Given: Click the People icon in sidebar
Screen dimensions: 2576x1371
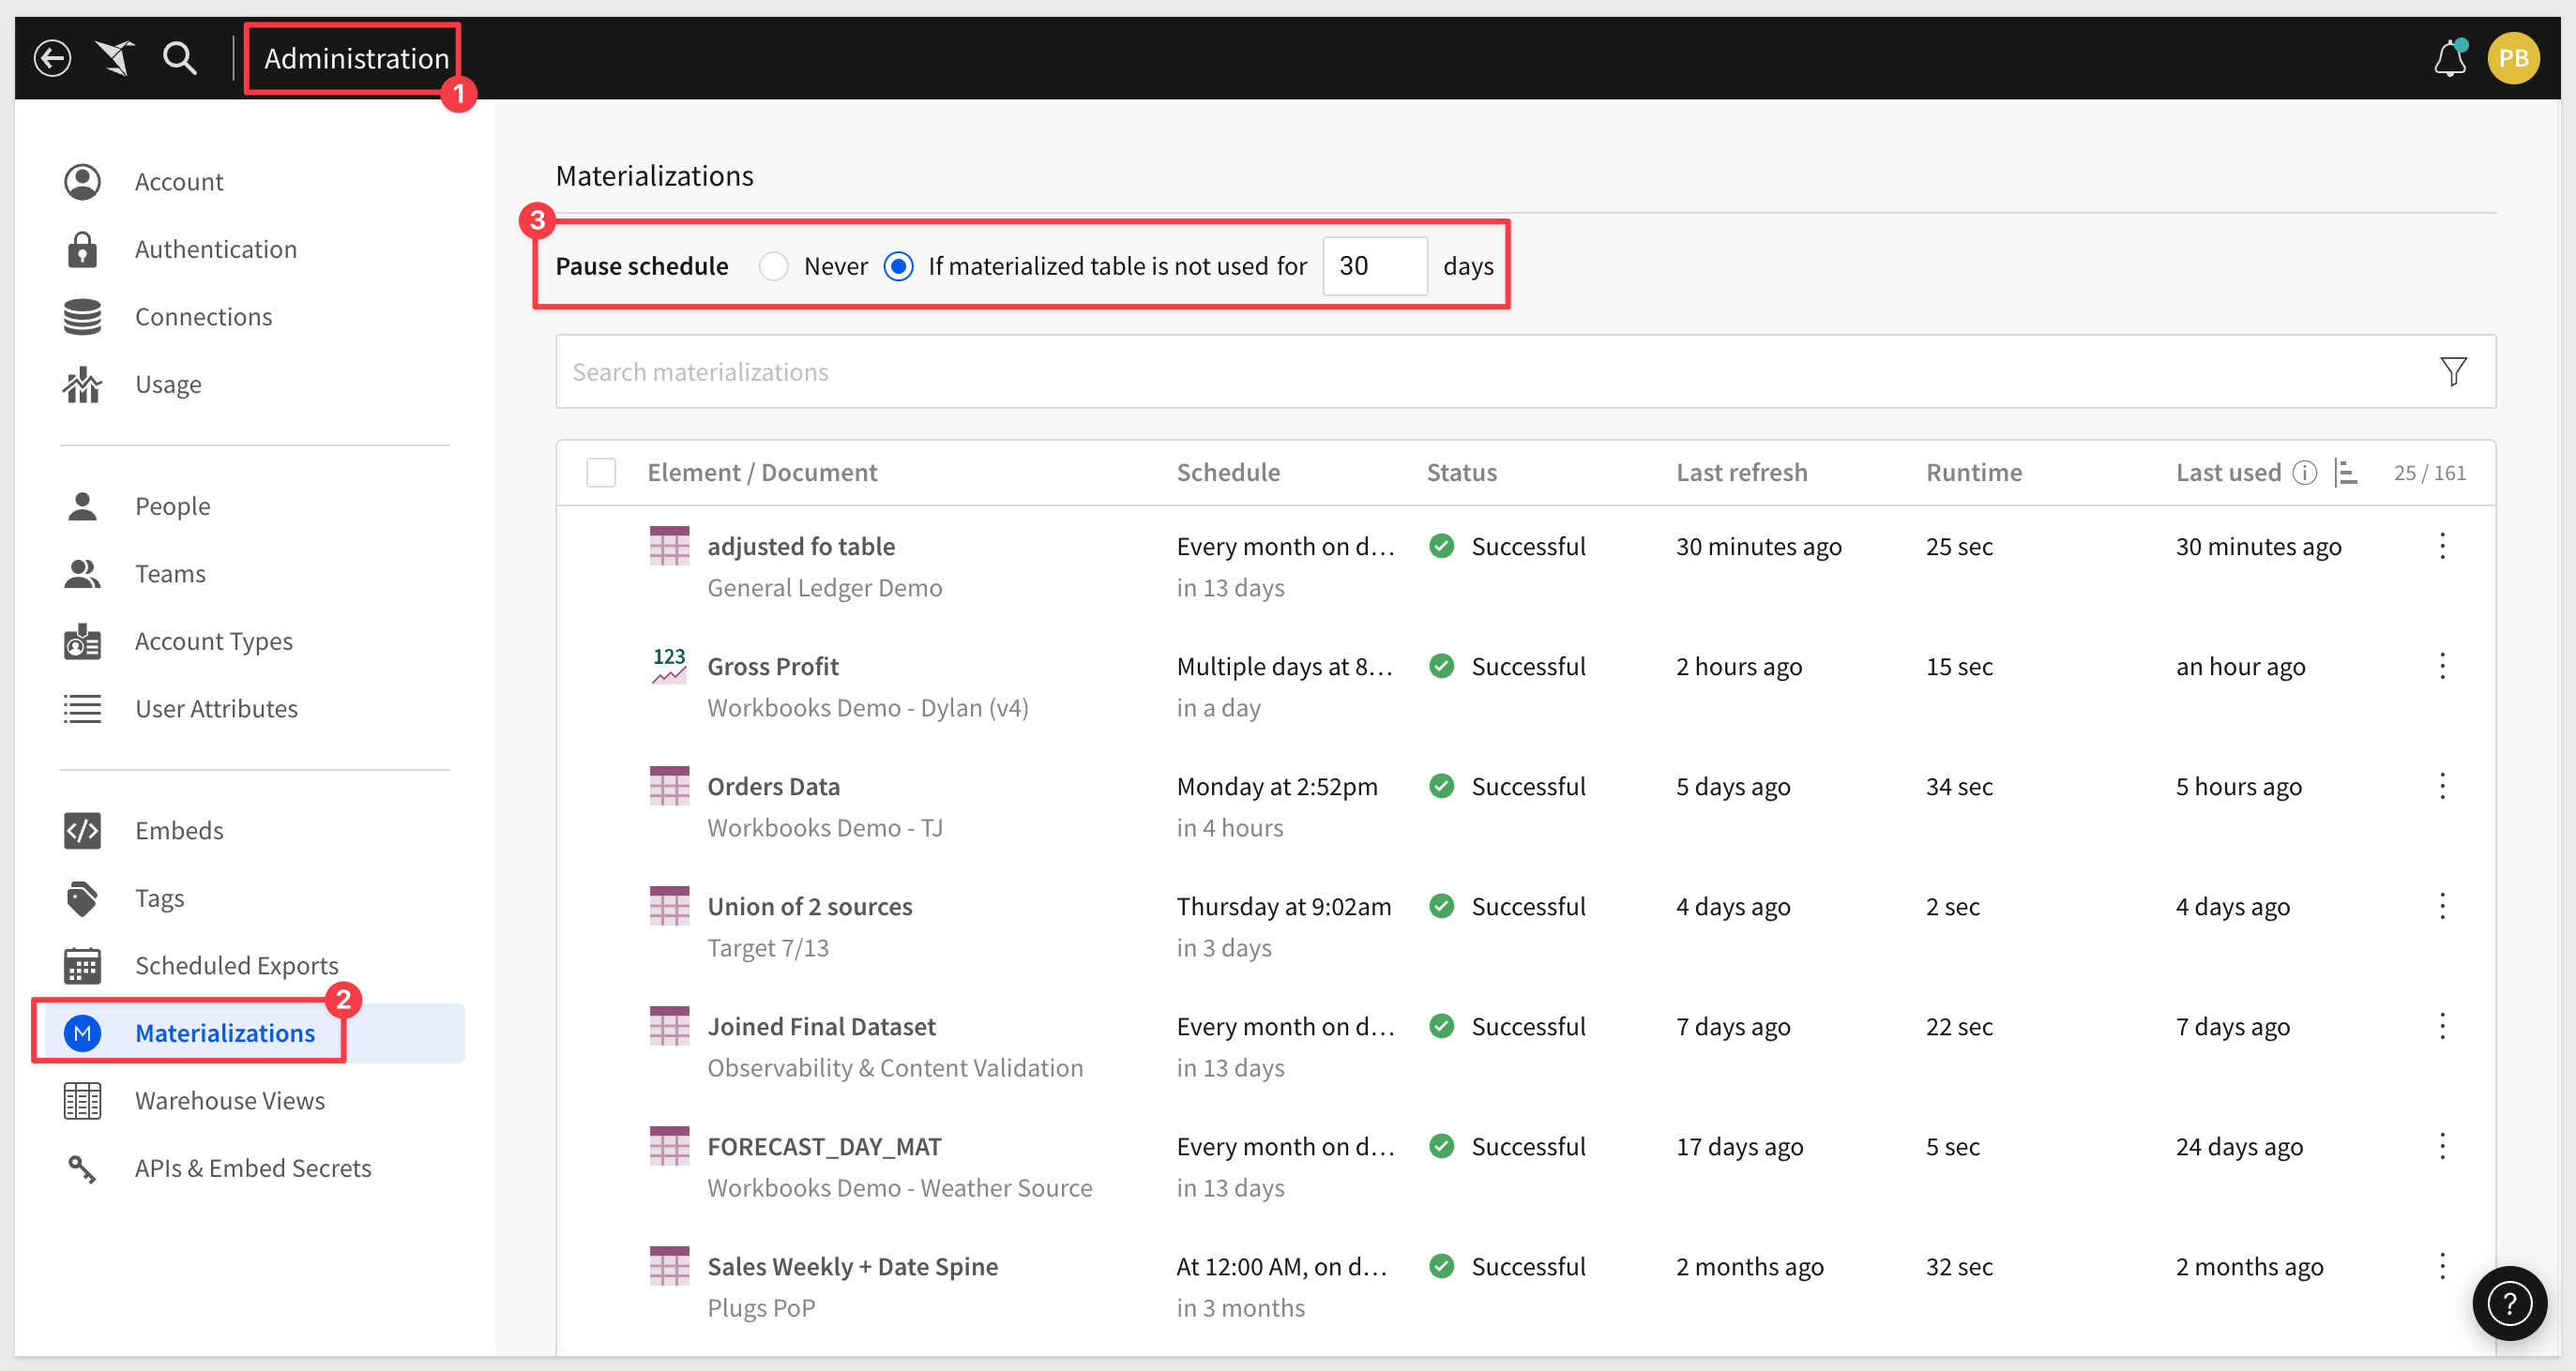Looking at the screenshot, I should click(82, 506).
